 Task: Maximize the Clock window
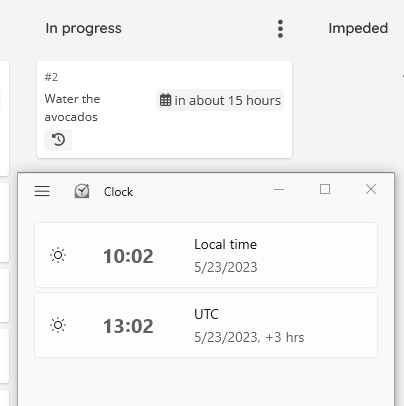[325, 189]
